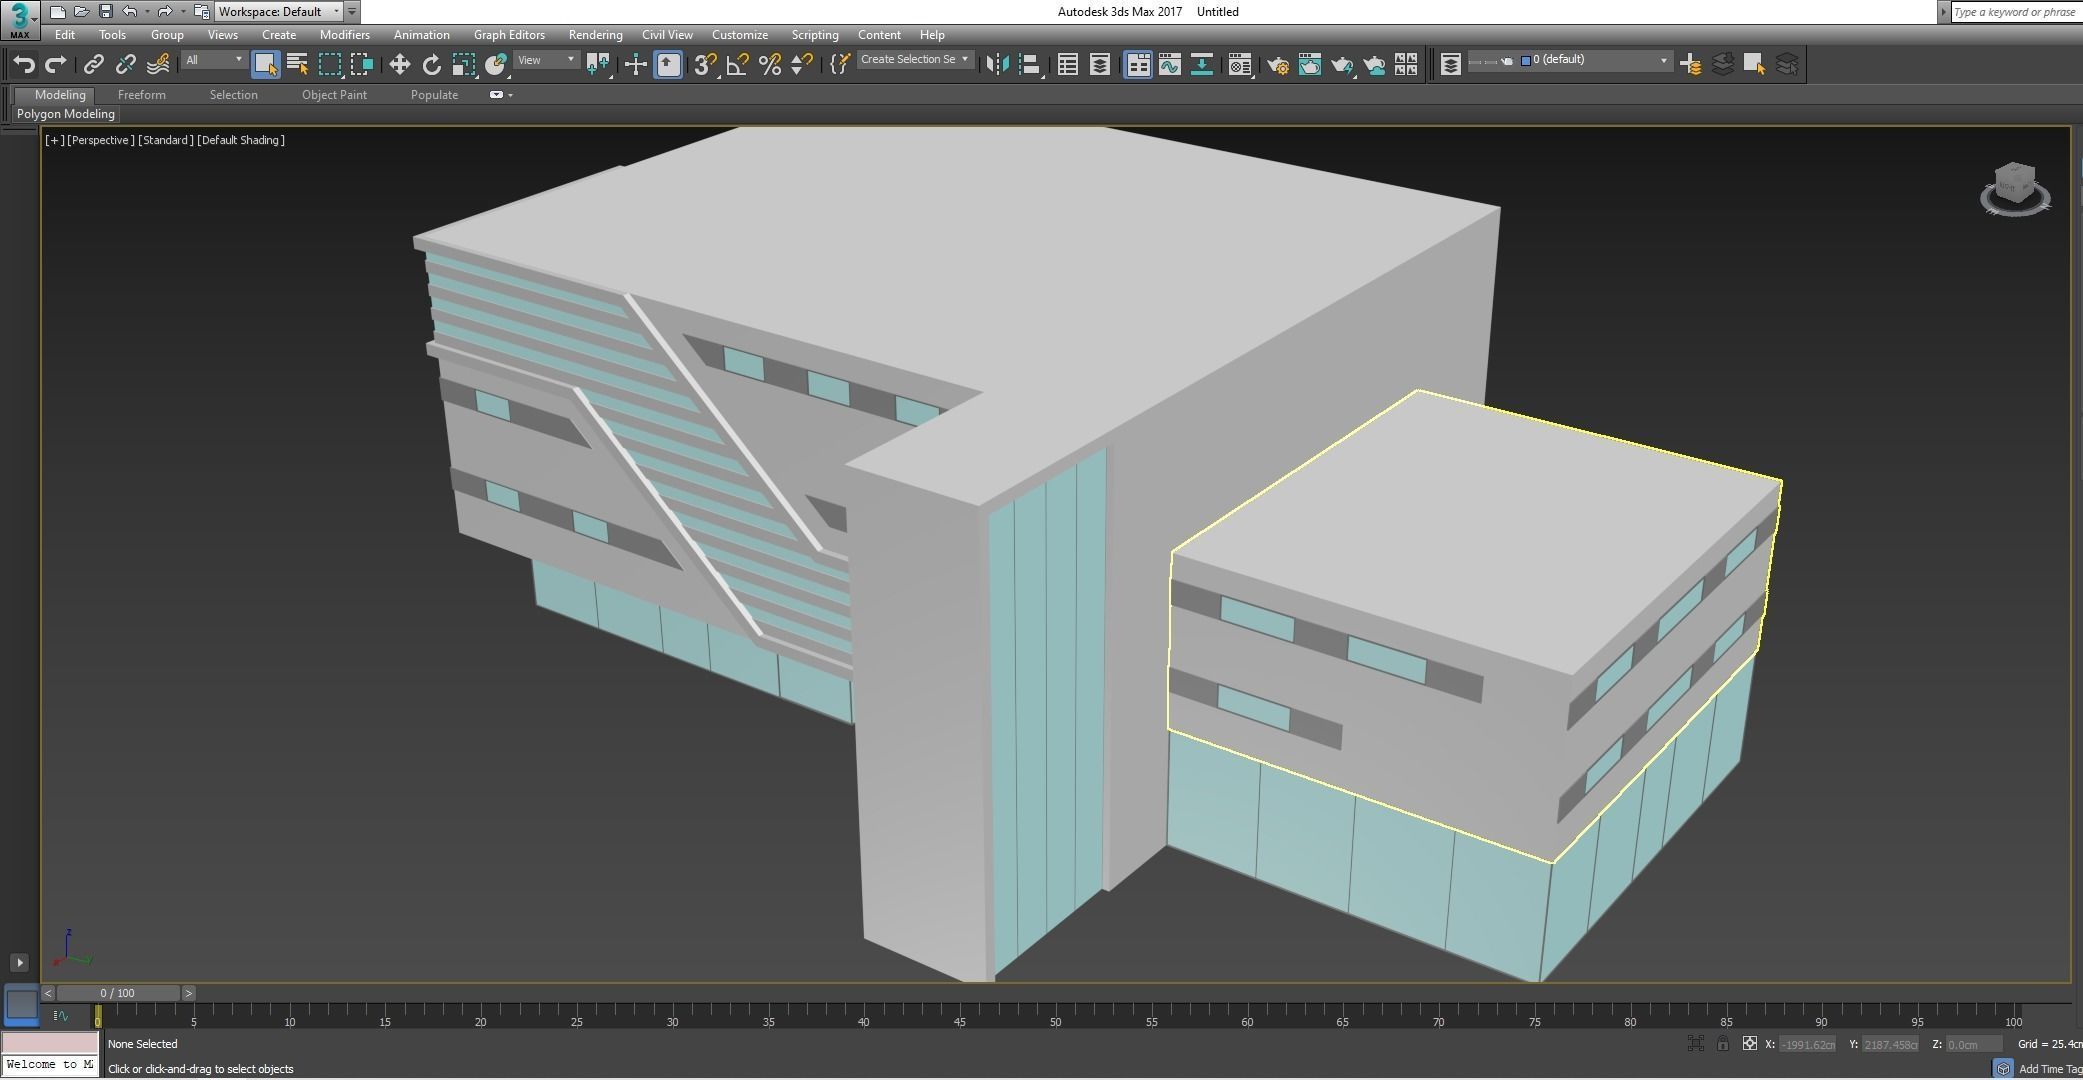Toggle Angle Snap
The height and width of the screenshot is (1080, 2083).
click(x=737, y=64)
